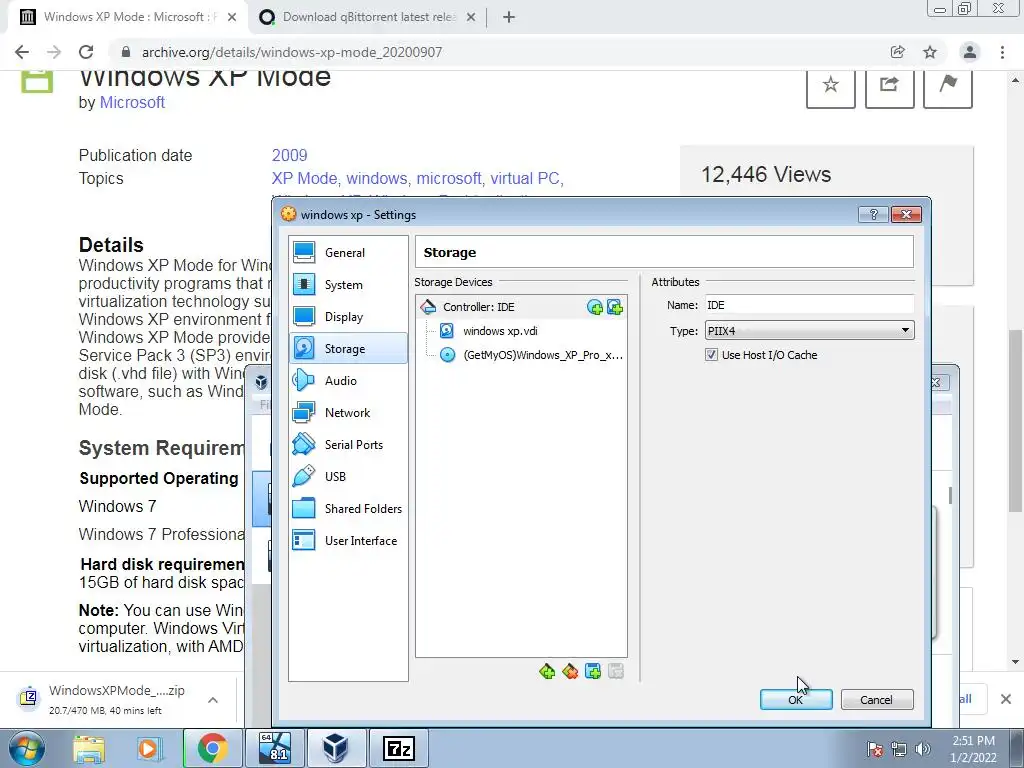Screen dimensions: 1024x768
Task: Open Shared Folders settings category
Action: coord(348,509)
